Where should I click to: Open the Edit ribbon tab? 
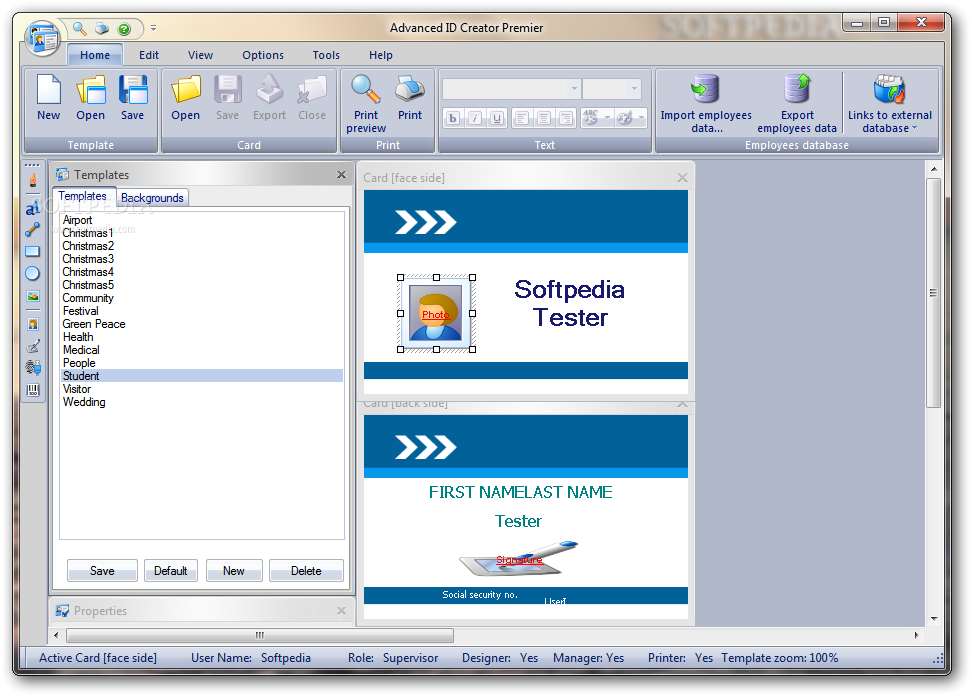149,55
